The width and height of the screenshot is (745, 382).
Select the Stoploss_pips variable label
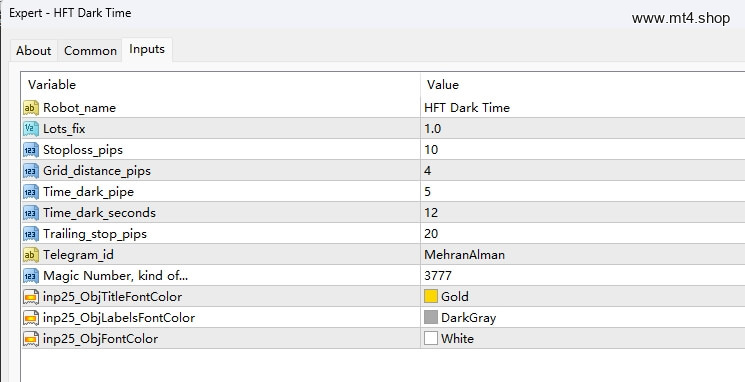click(83, 150)
